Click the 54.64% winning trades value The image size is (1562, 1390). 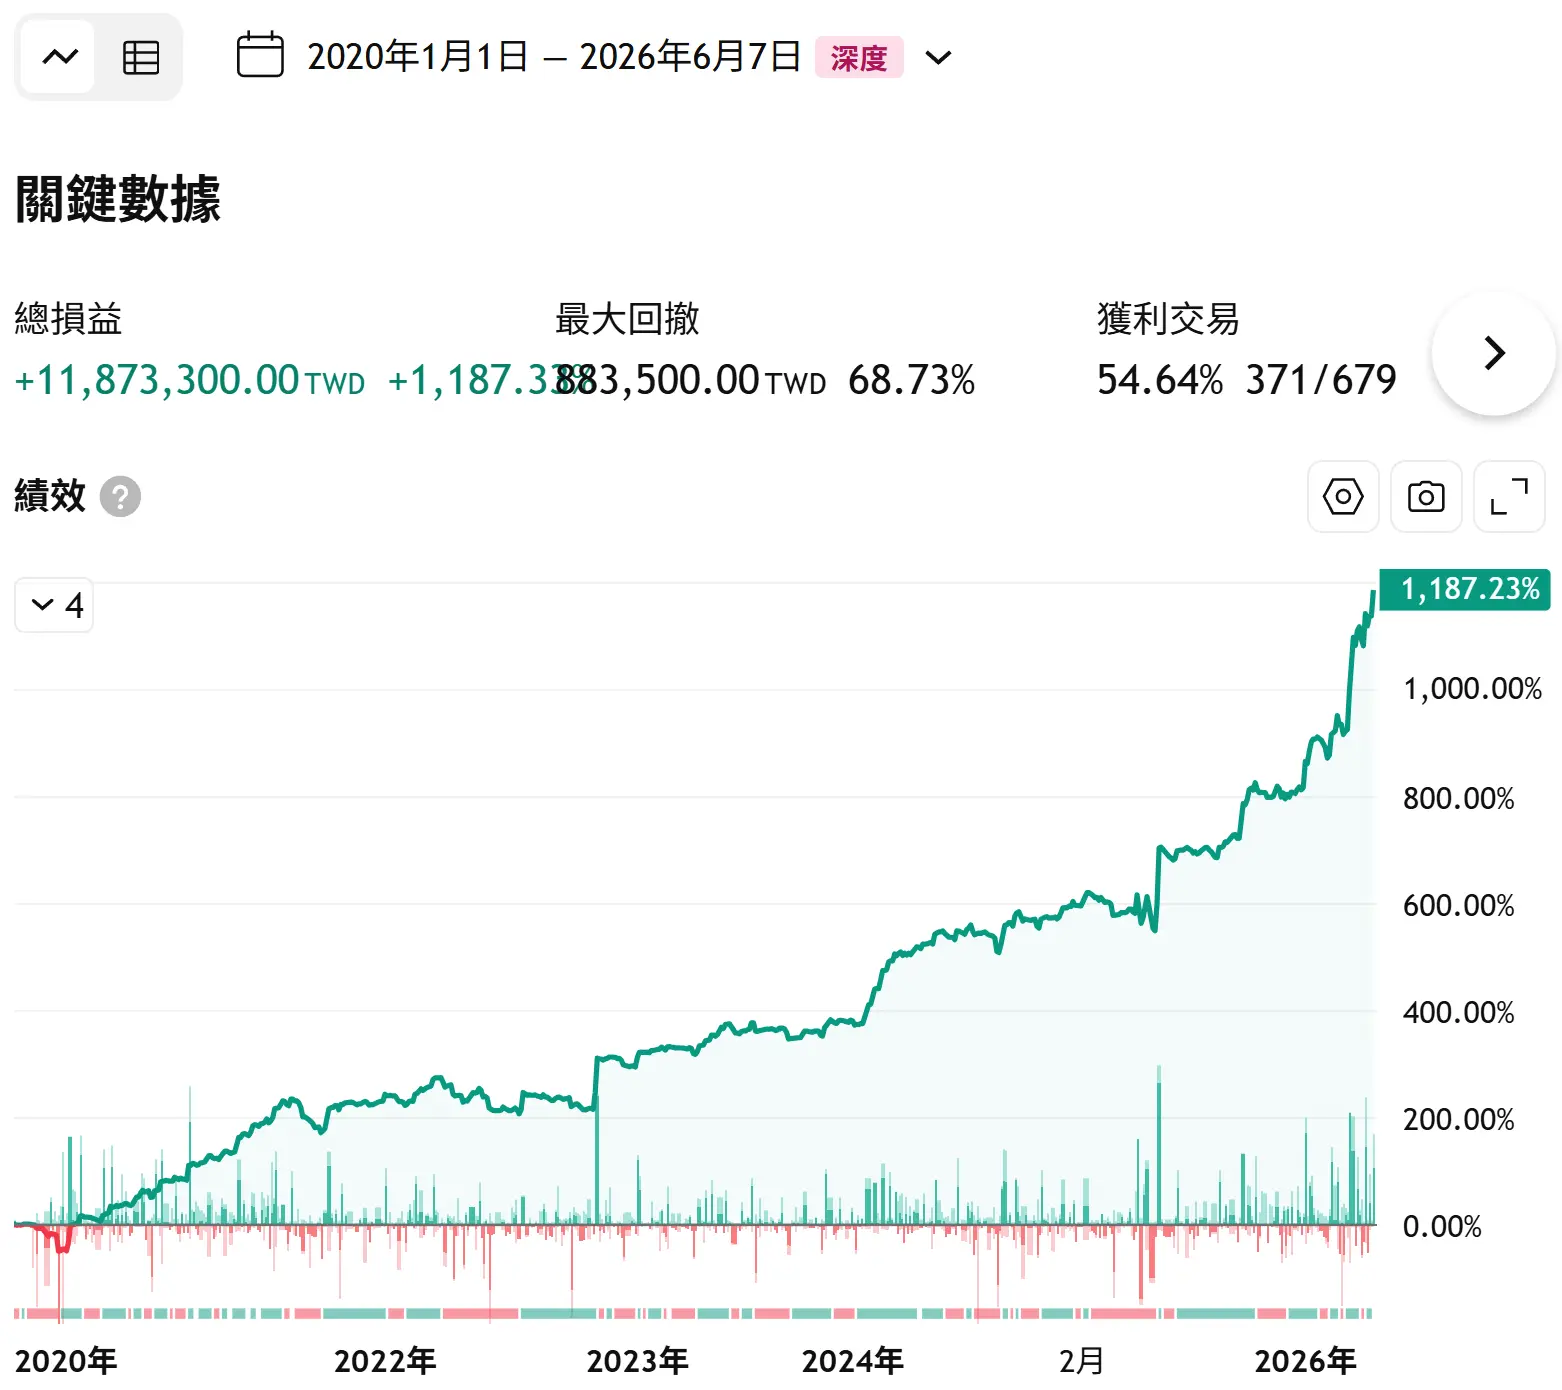tap(1160, 380)
